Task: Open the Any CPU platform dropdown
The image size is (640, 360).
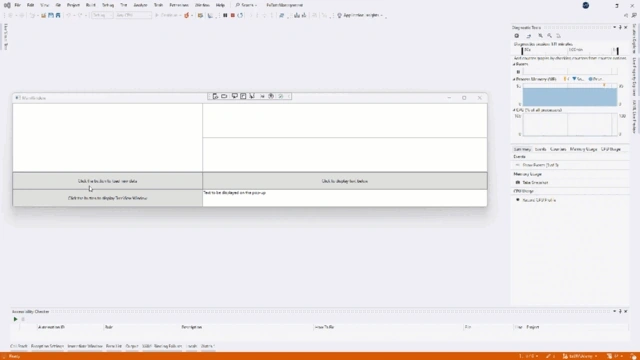Action: pyautogui.click(x=133, y=16)
